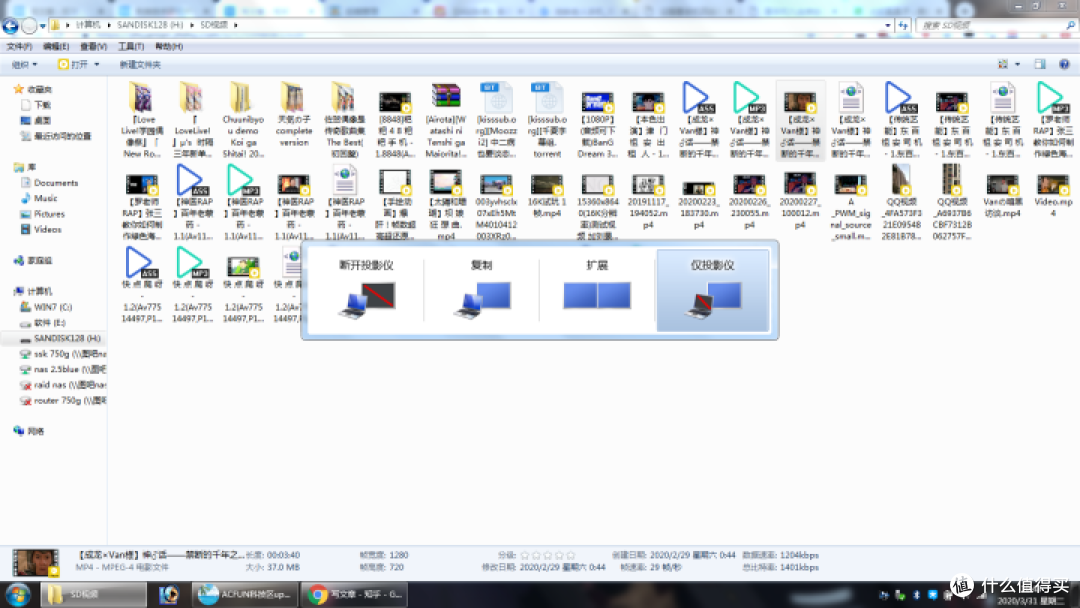The height and width of the screenshot is (608, 1080).
Task: Open the 编辑(E) menu
Action: point(56,46)
